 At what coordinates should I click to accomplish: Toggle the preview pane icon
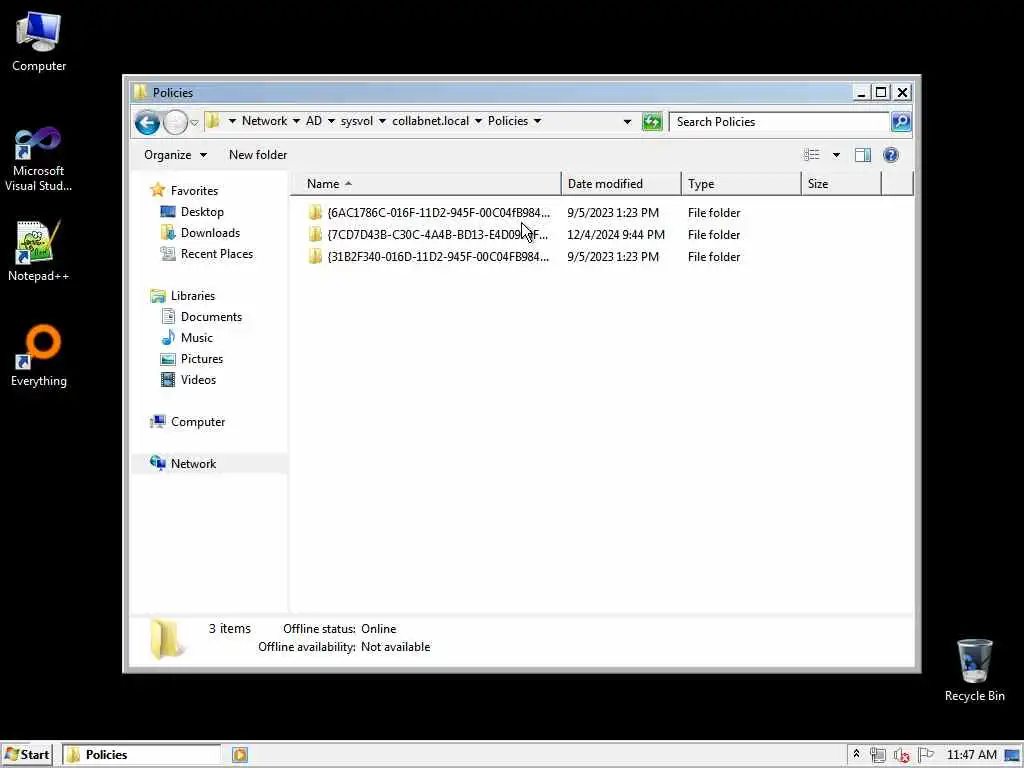(x=863, y=155)
